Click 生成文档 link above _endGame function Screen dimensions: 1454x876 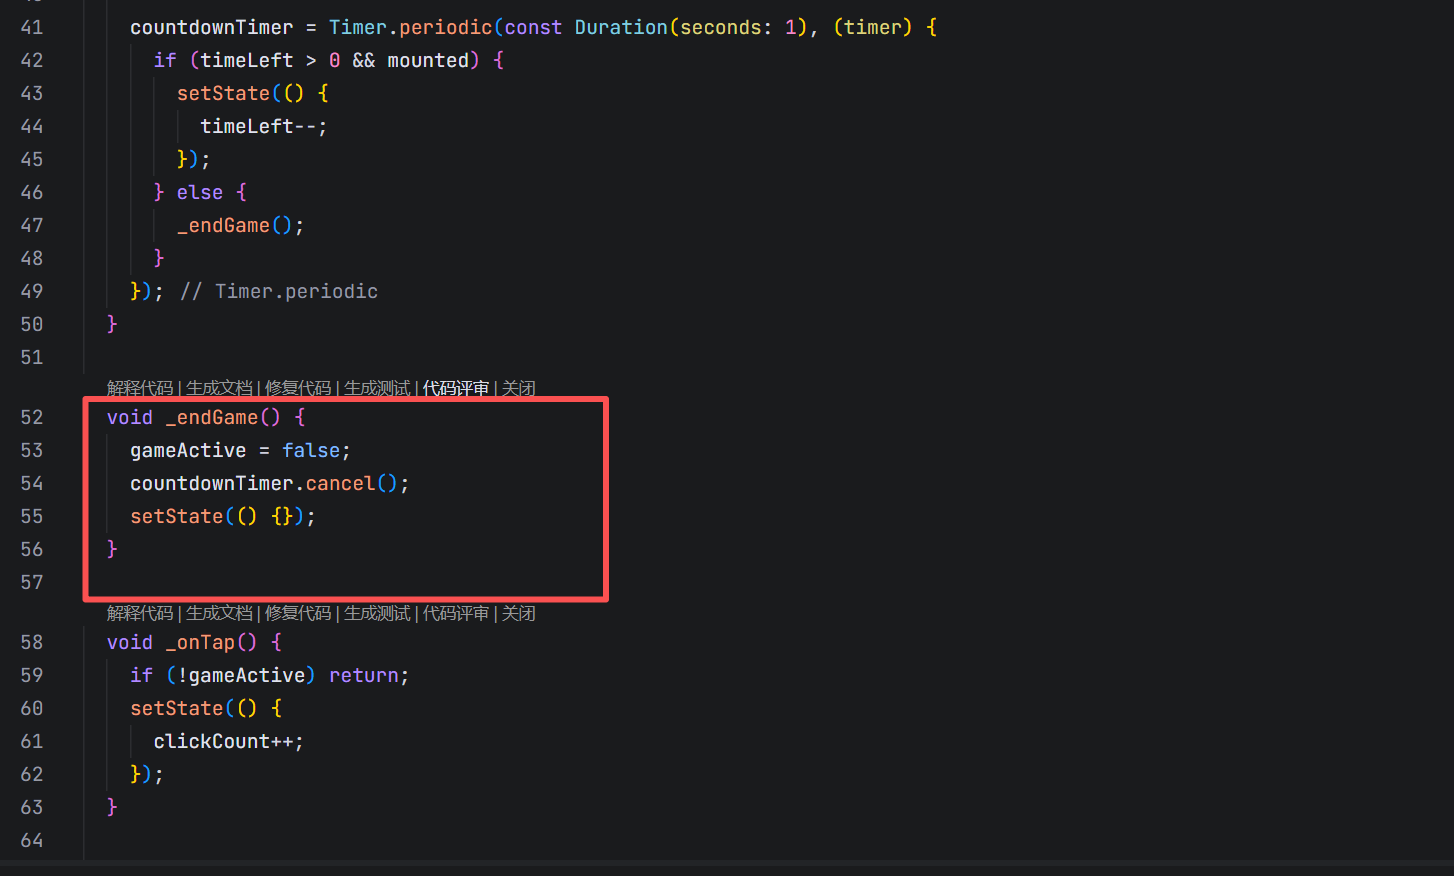(x=219, y=388)
